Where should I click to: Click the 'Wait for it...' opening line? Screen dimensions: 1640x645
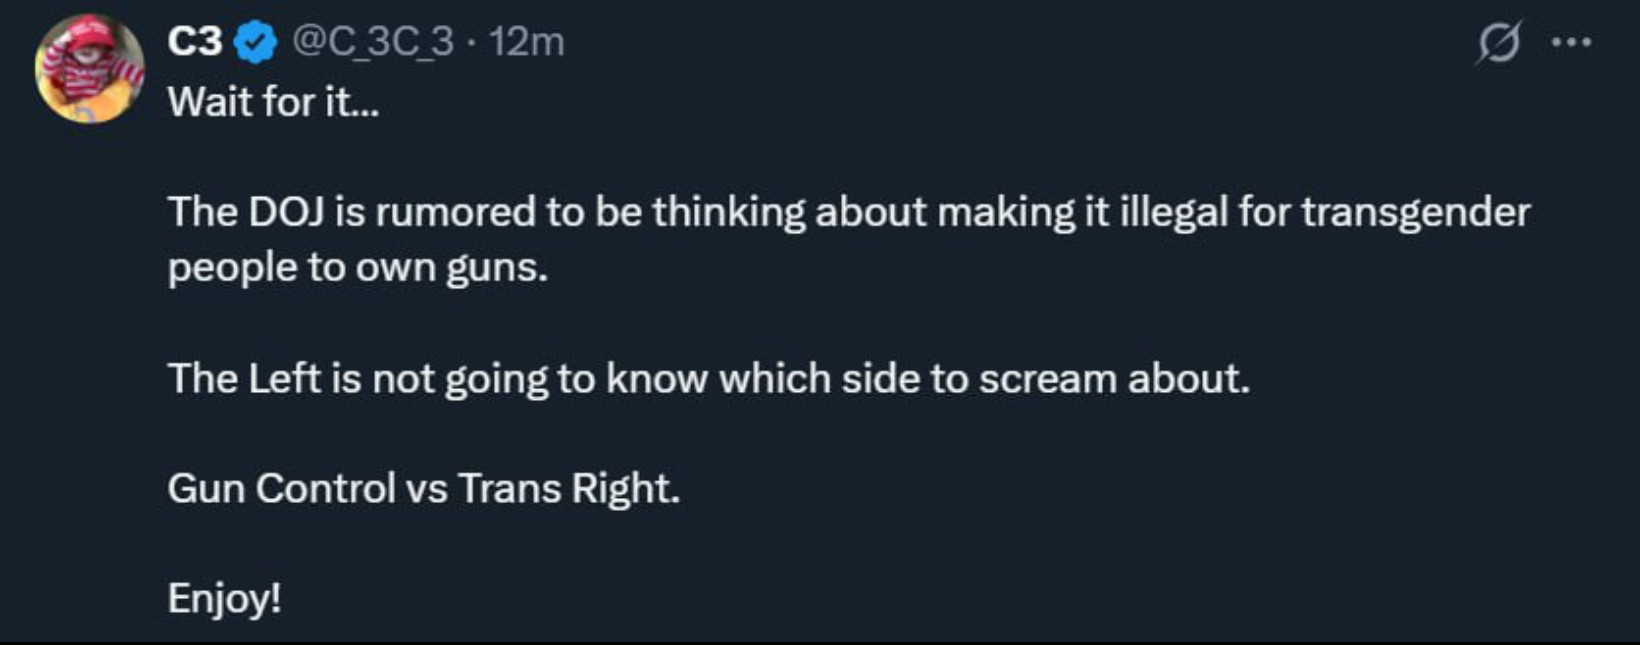273,102
